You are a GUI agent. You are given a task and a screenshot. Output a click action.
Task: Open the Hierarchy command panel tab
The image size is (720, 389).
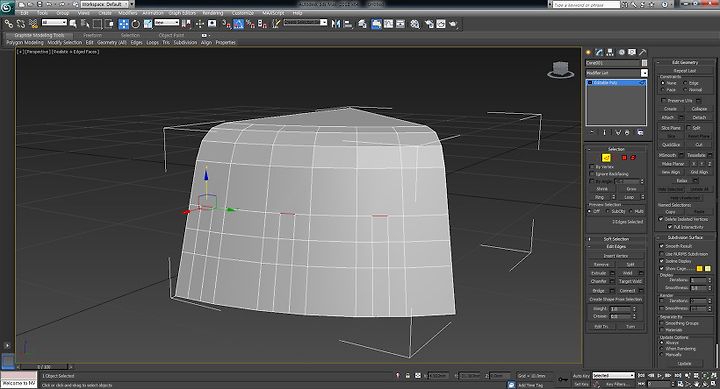point(610,52)
